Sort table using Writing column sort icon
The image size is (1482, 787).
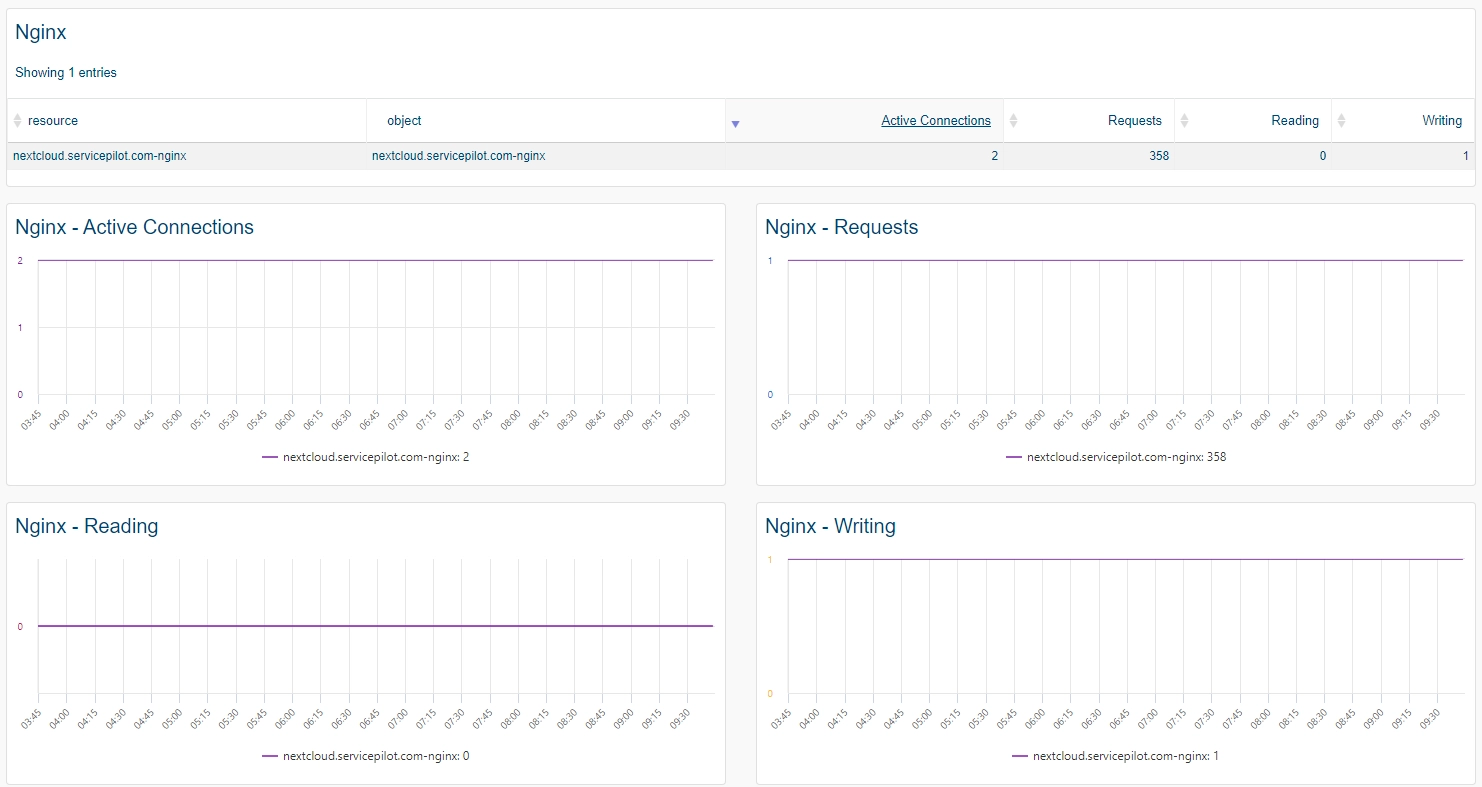point(1341,121)
